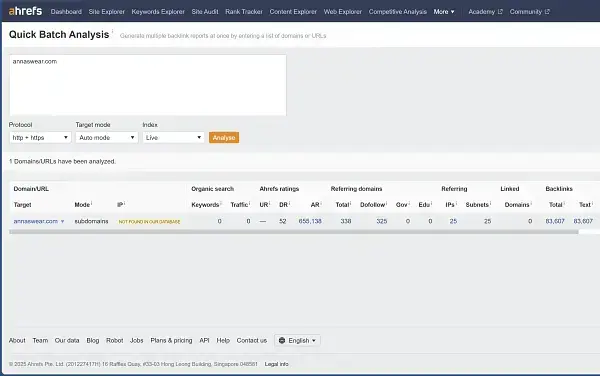600x376 pixels.
Task: Open Keywords Explorer
Action: pos(158,12)
